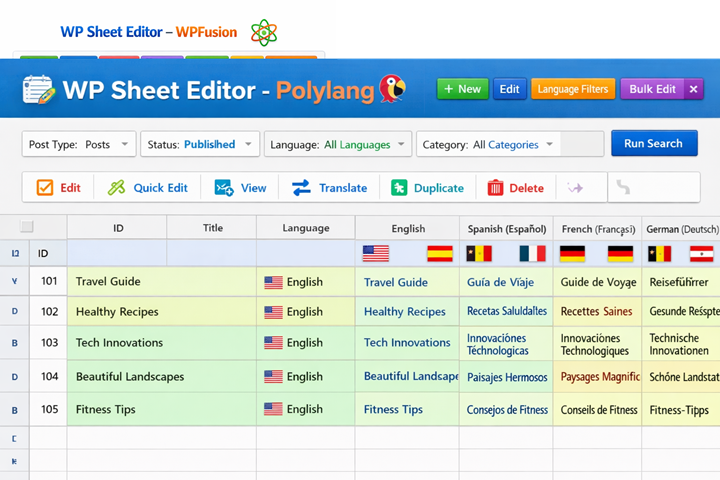This screenshot has height=480, width=720.
Task: Click the green New button
Action: coord(462,89)
